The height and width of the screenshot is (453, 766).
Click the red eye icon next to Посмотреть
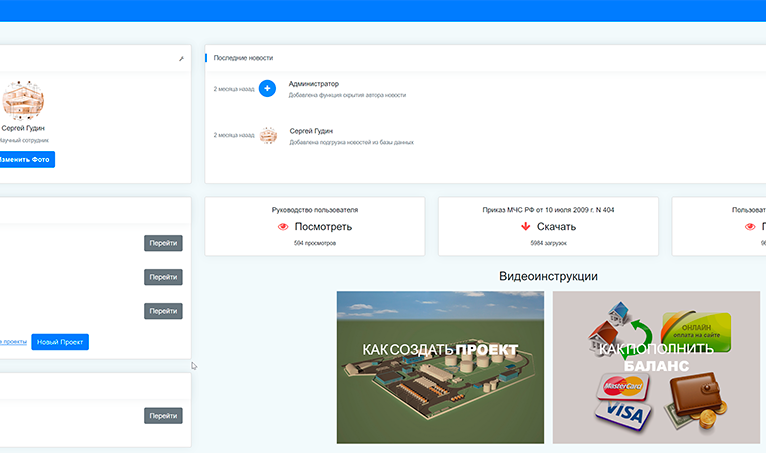coord(283,227)
